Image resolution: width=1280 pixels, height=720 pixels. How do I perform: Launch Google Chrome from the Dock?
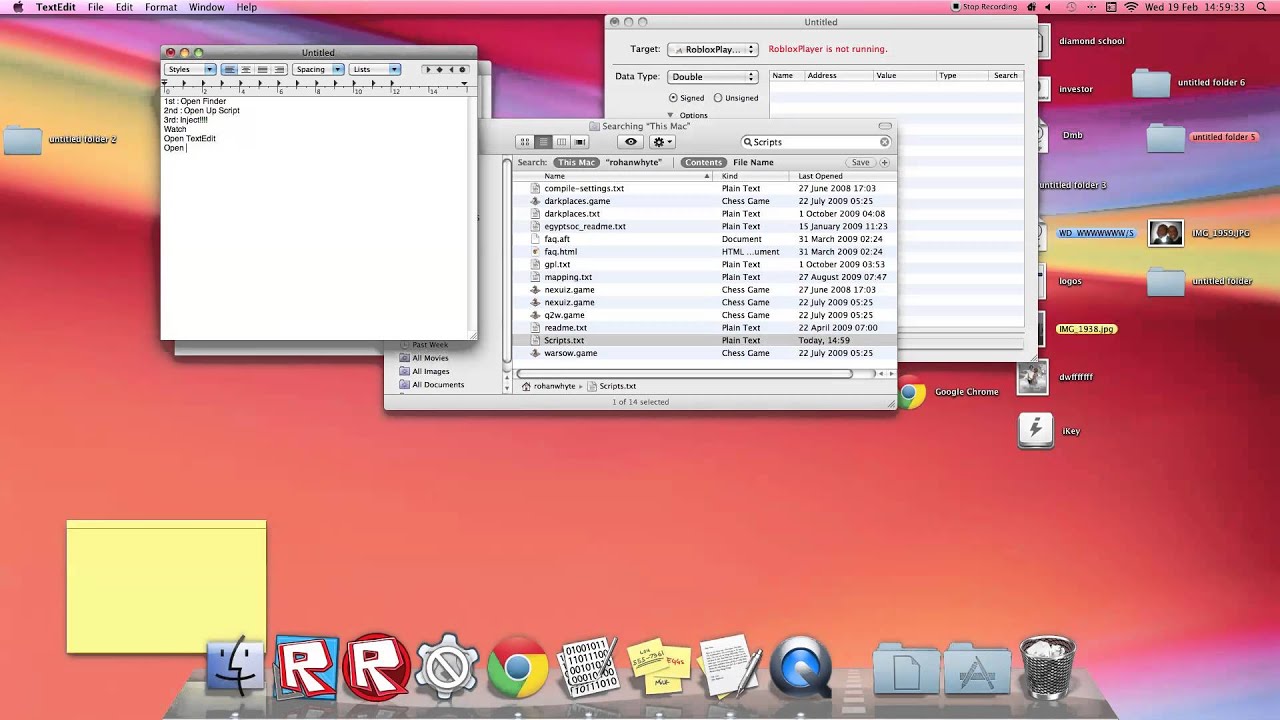pos(517,667)
